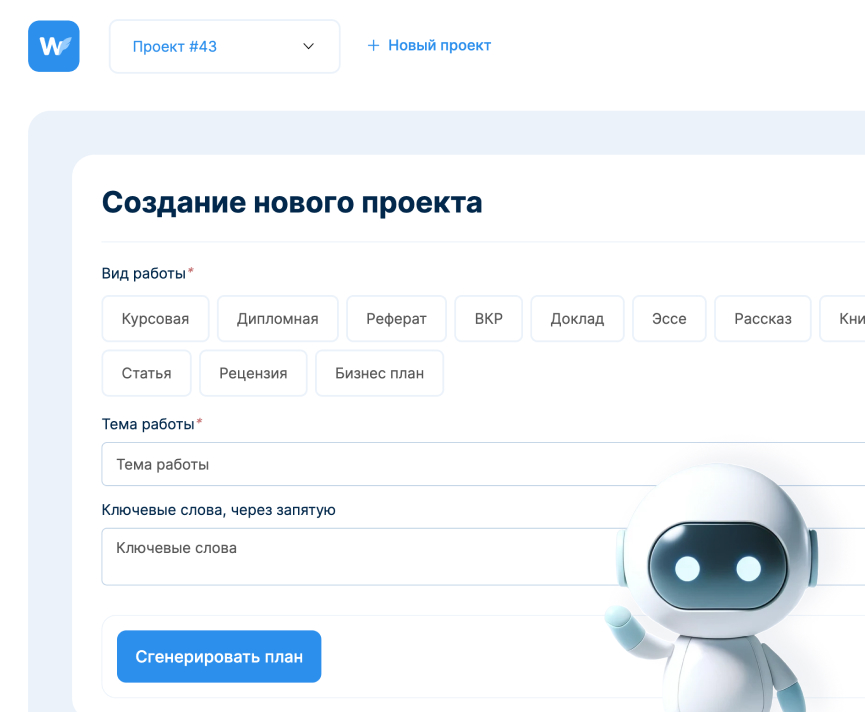The height and width of the screenshot is (712, 865).
Task: Select Курсовая work type
Action: (x=155, y=319)
